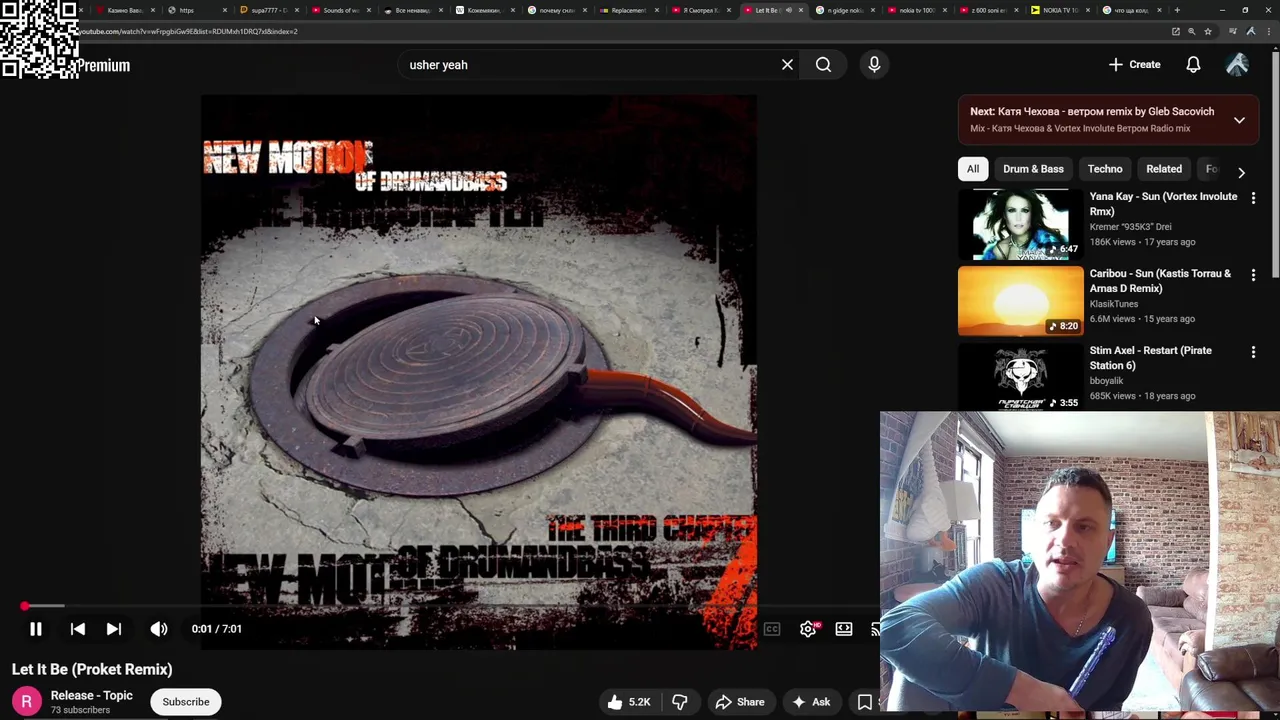Open the player settings gear
Image resolution: width=1280 pixels, height=720 pixels.
[x=808, y=629]
